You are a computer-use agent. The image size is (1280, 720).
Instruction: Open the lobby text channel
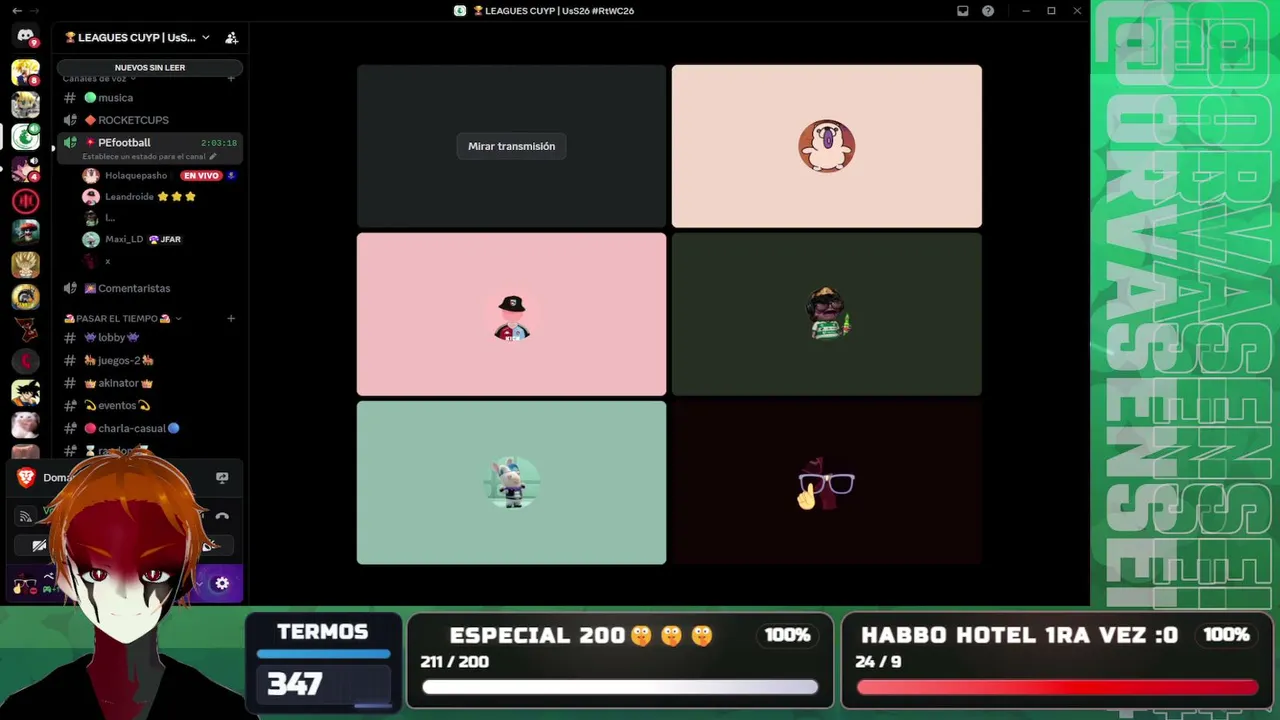150,337
